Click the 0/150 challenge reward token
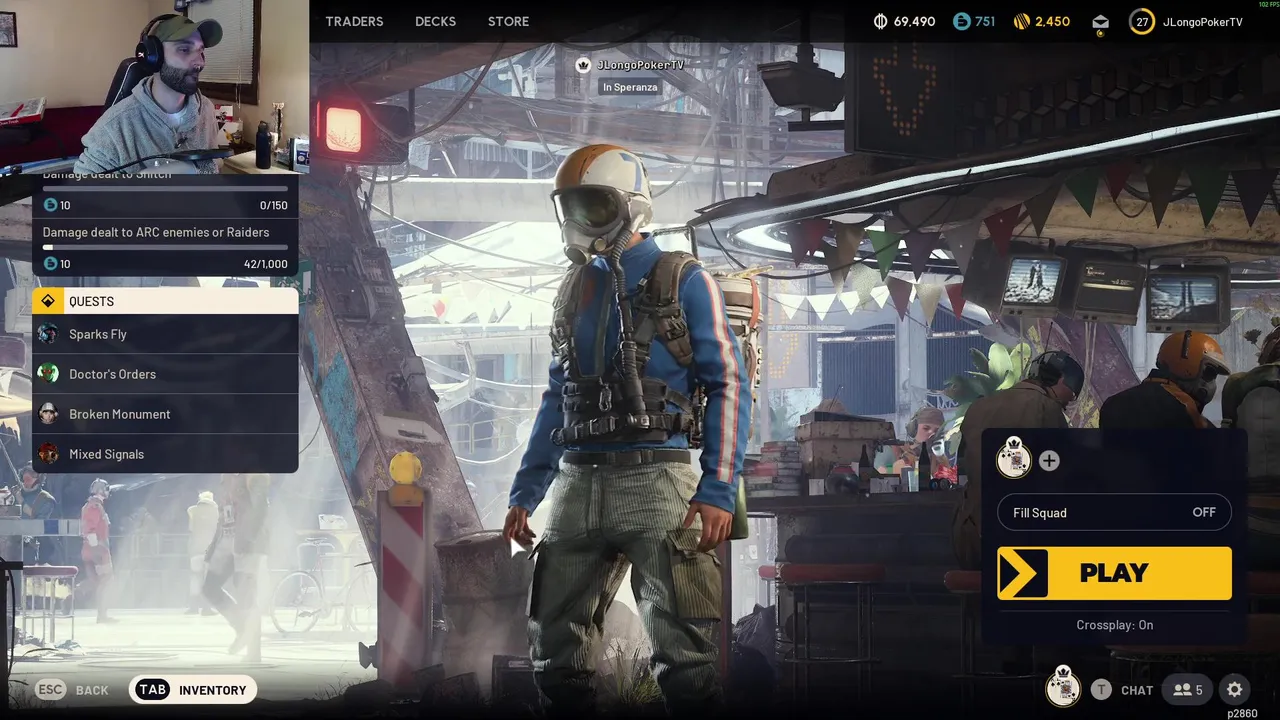The width and height of the screenshot is (1280, 720). click(x=50, y=205)
